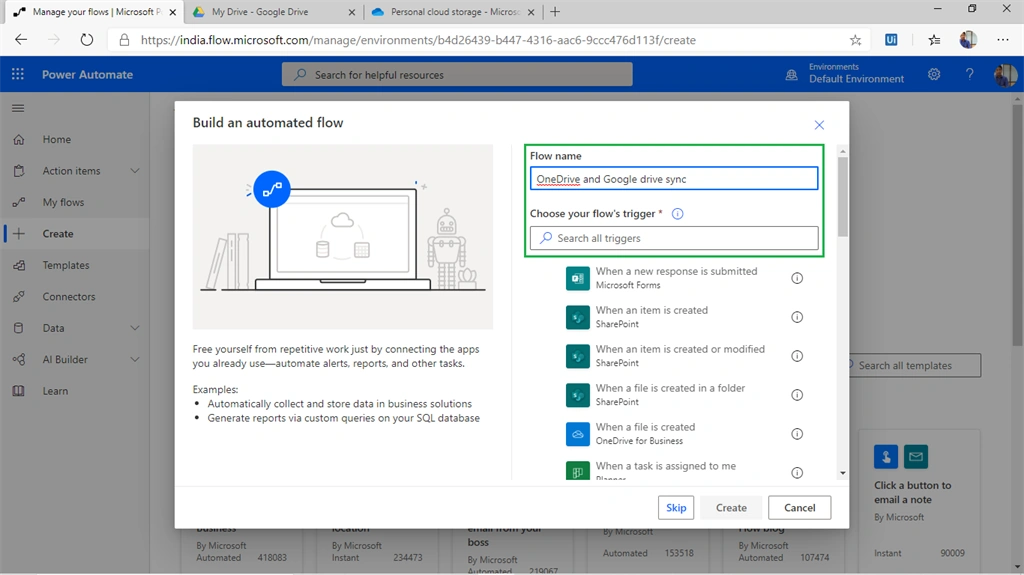Open the account profile picture in header
This screenshot has height=575, width=1024.
tap(1005, 74)
